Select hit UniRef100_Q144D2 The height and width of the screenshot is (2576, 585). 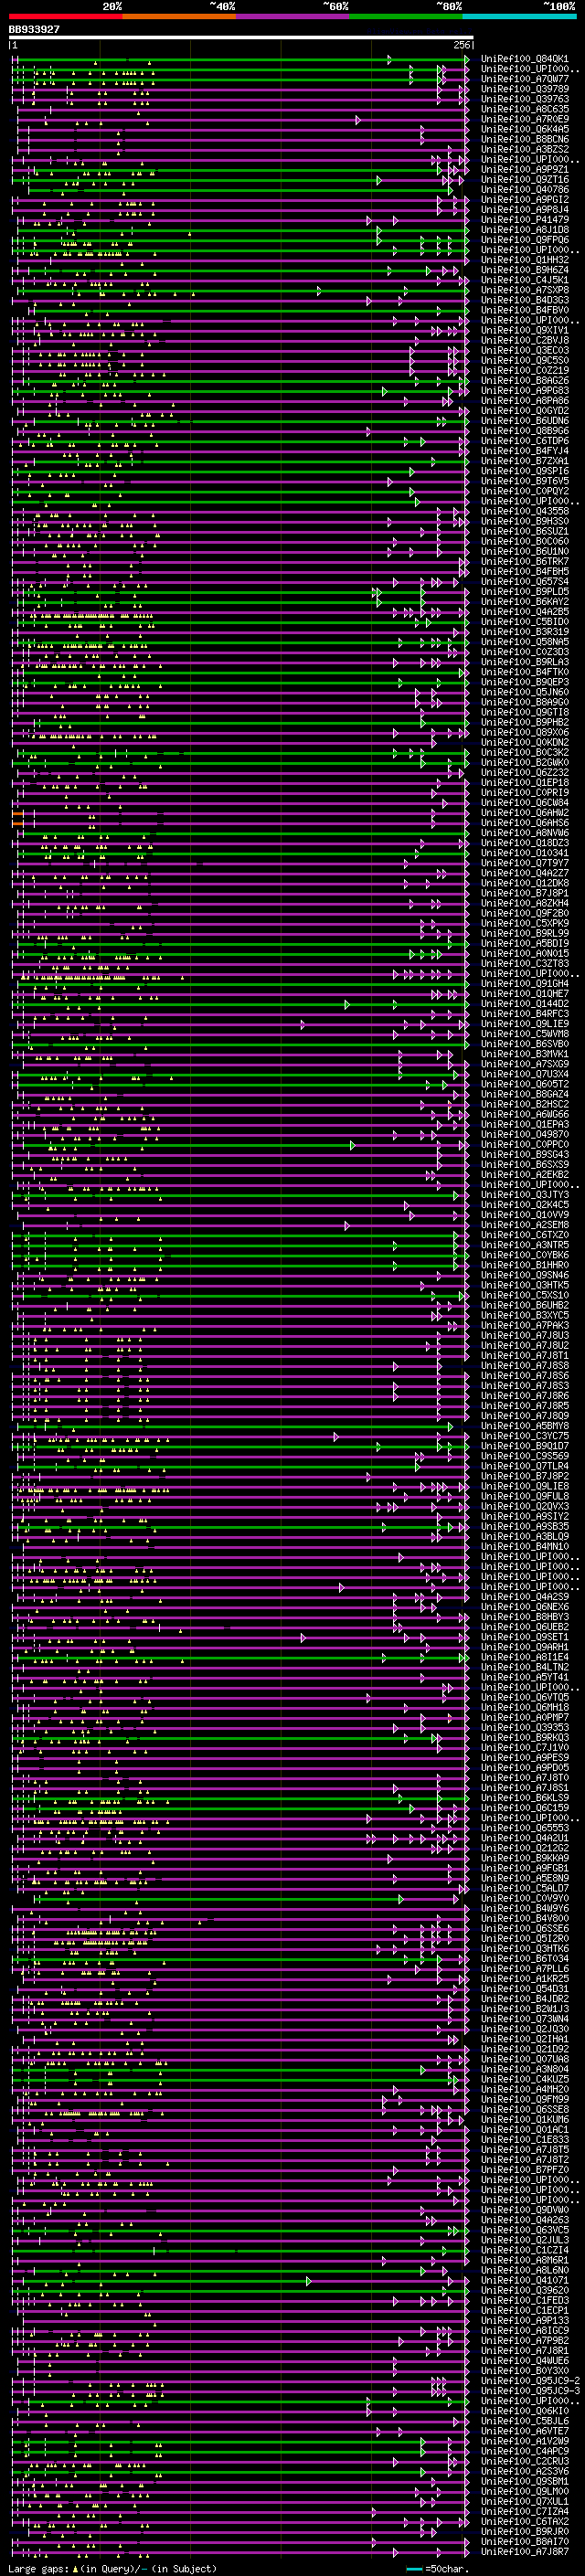click(x=525, y=1004)
